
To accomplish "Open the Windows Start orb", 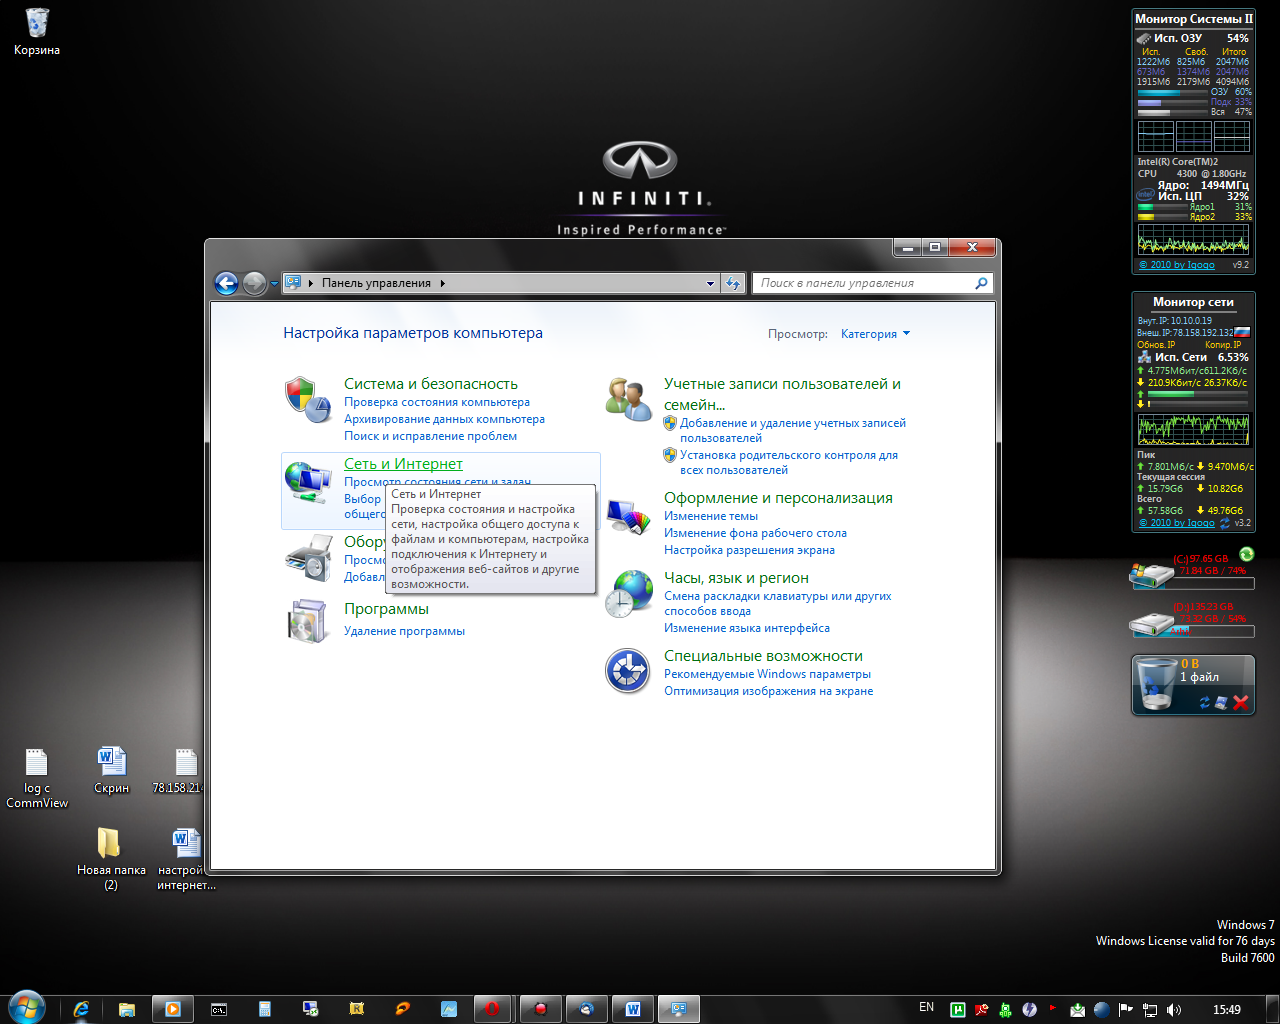I will click(x=25, y=1008).
